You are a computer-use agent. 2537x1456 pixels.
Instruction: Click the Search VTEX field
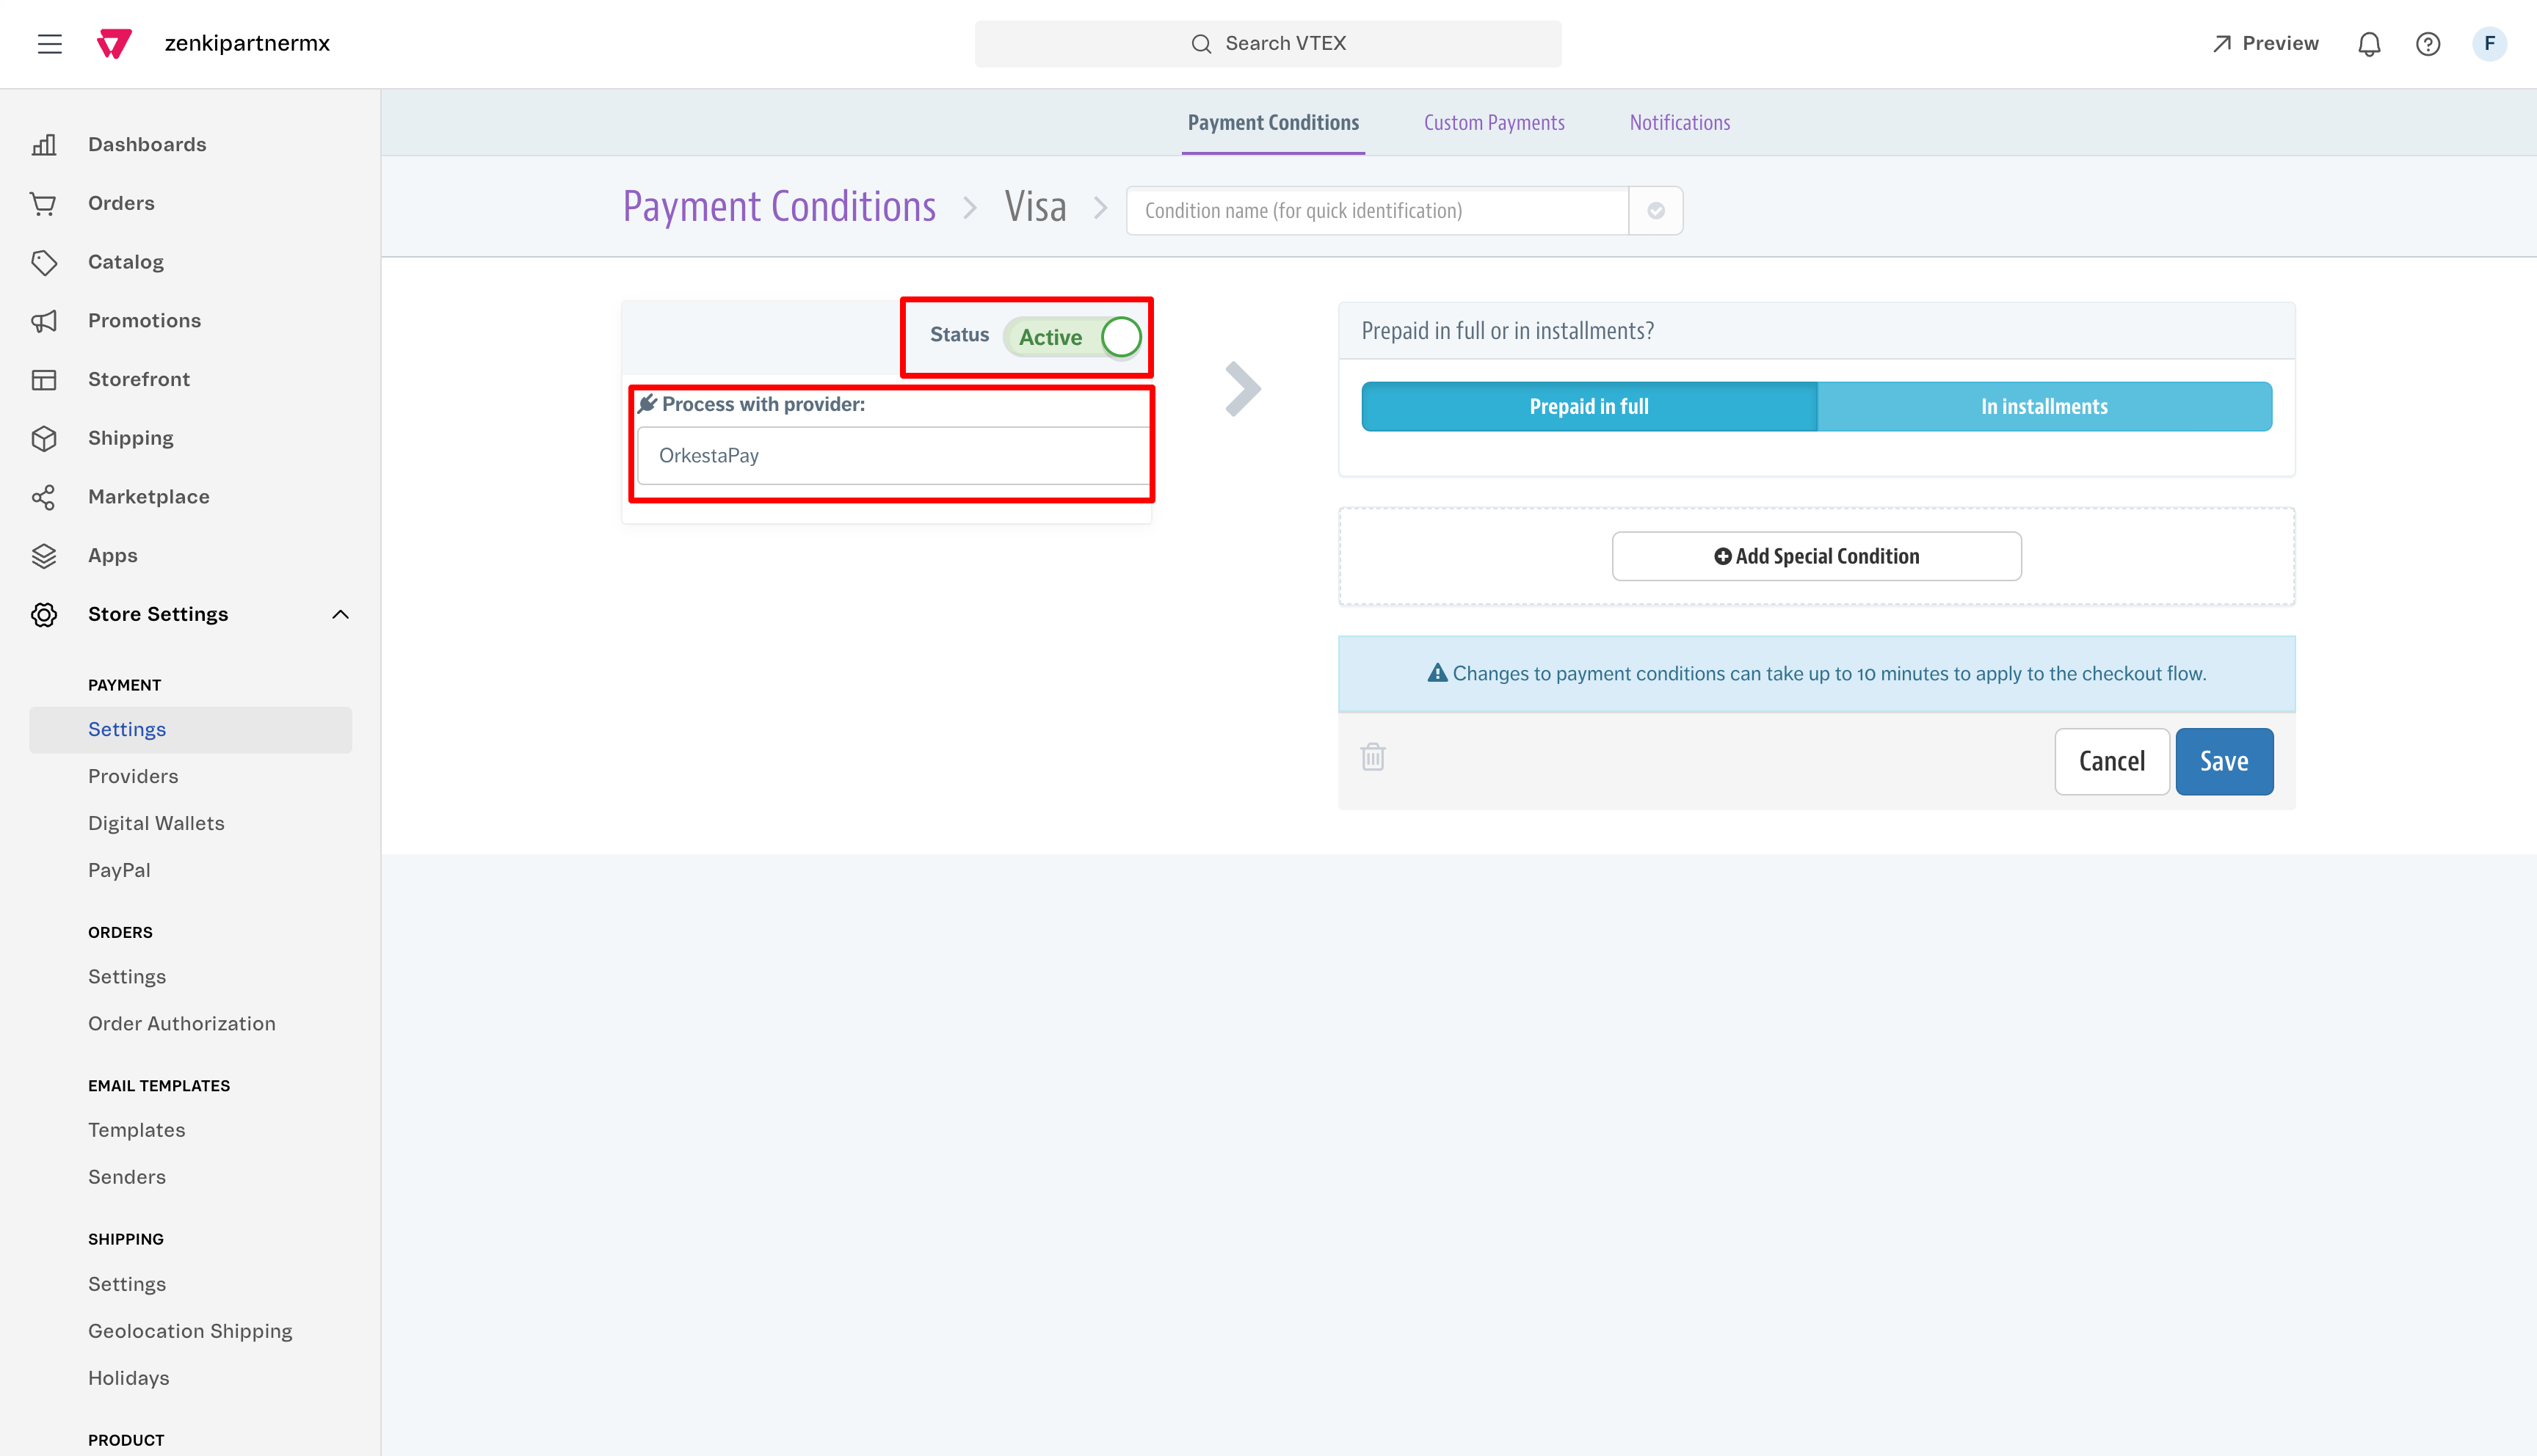1268,44
